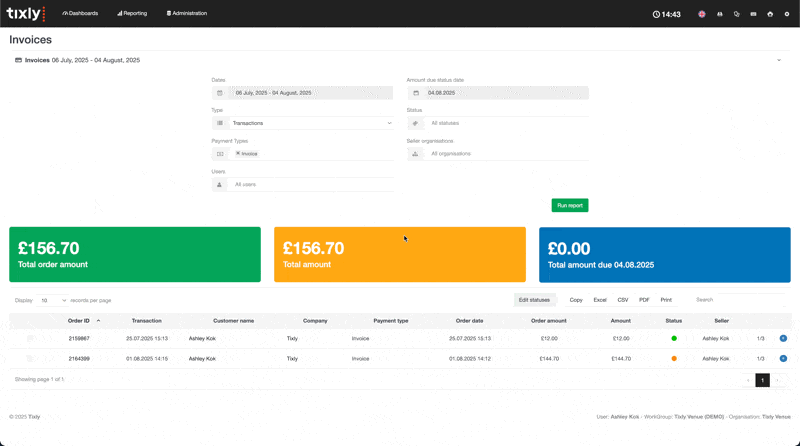This screenshot has width=800, height=446.
Task: Click the tag icon beside Status field
Action: (x=415, y=123)
